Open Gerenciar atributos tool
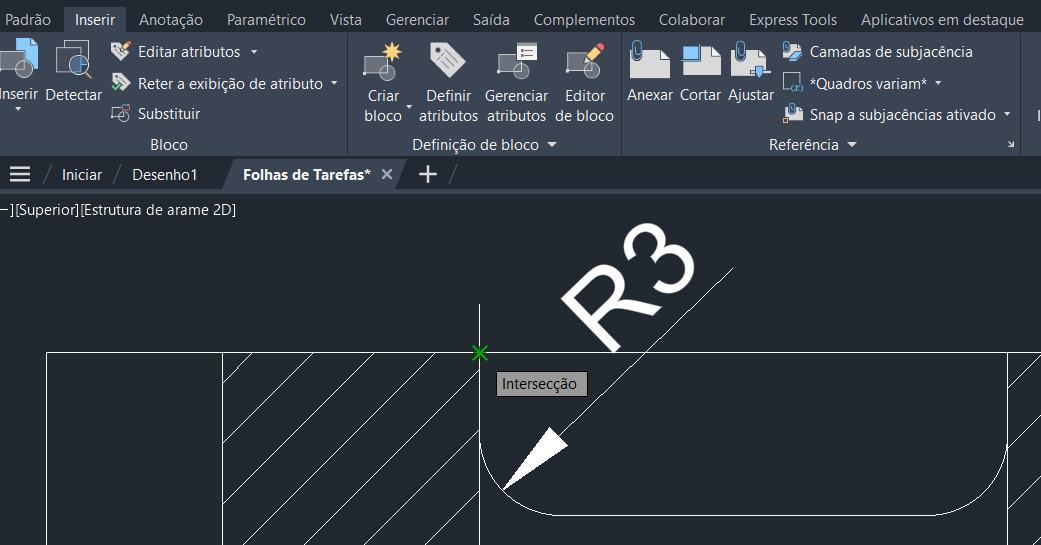 516,62
